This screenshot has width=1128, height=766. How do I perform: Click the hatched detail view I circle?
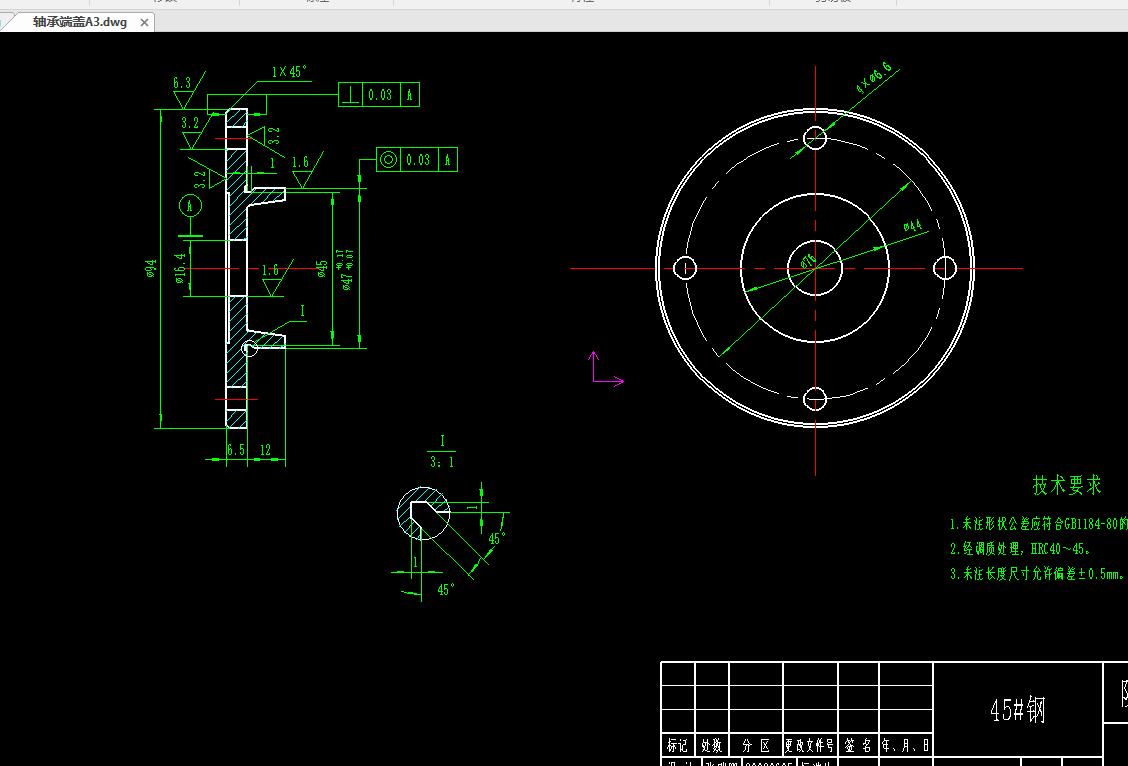(x=423, y=513)
